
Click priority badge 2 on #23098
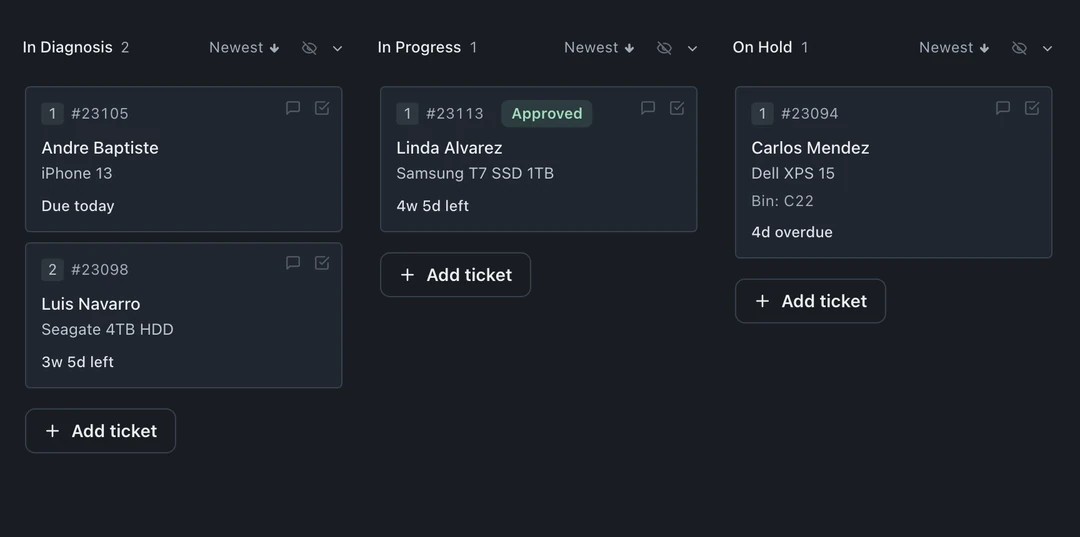(52, 270)
